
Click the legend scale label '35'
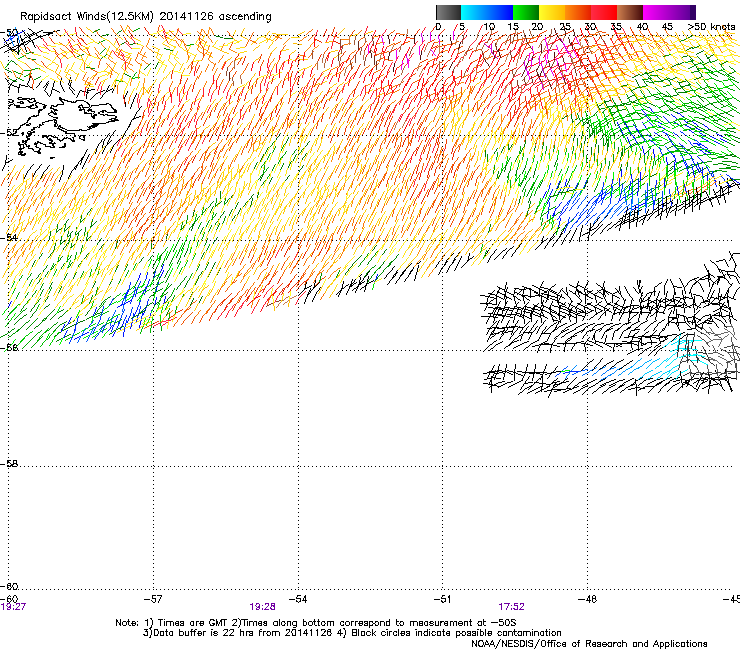coord(616,27)
